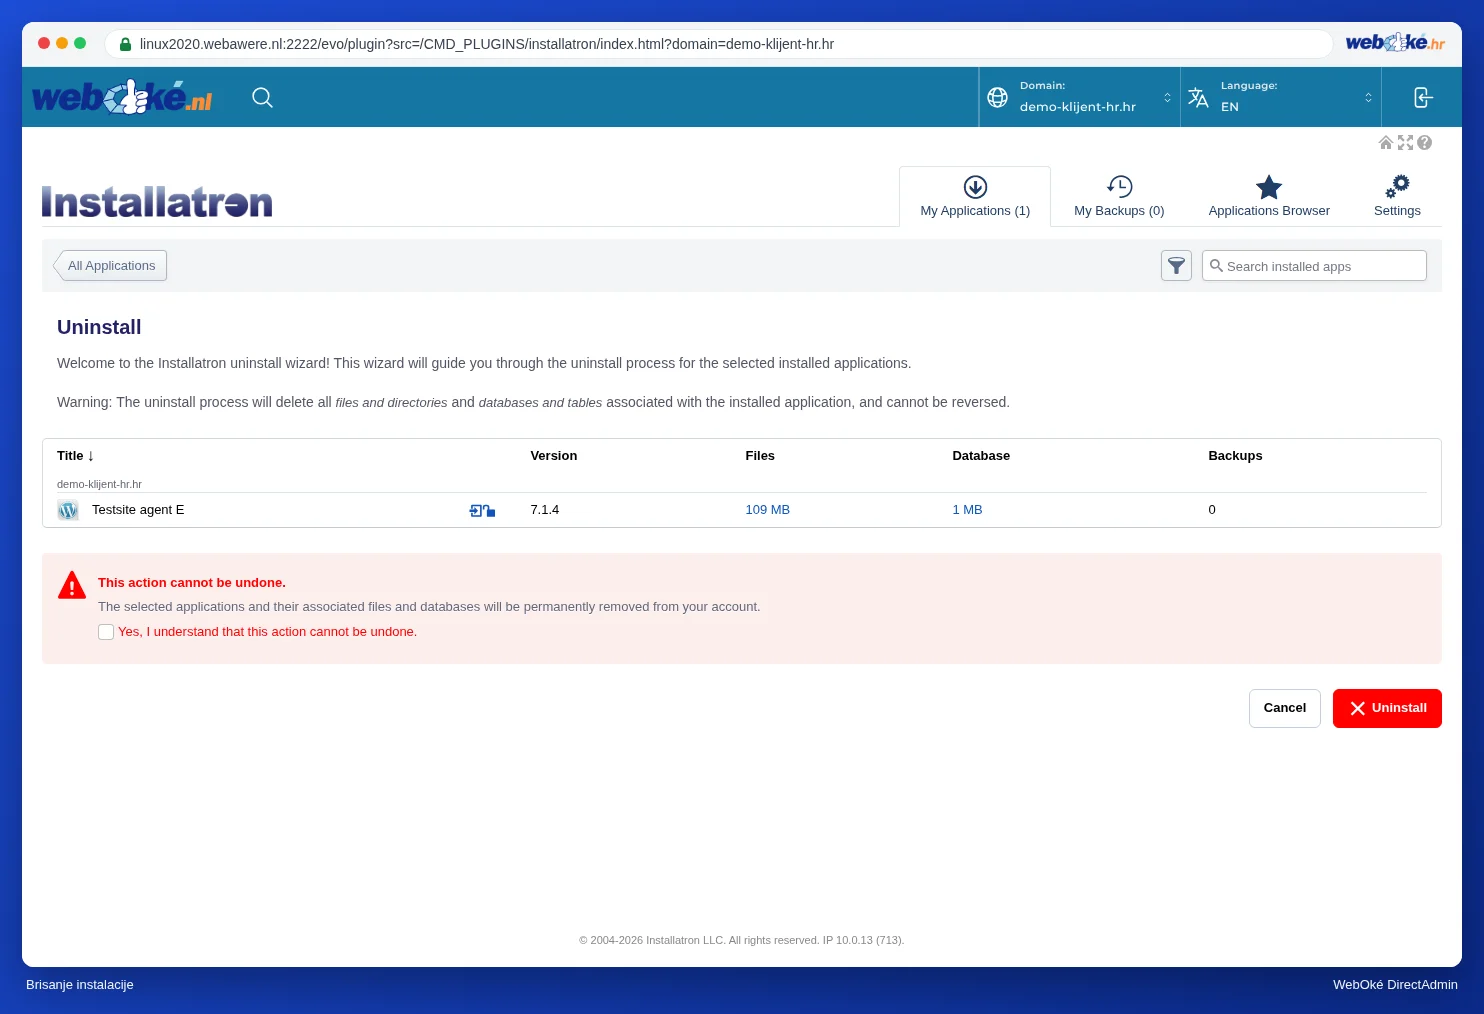This screenshot has width=1484, height=1014.
Task: Click the WebOké.nl logo in the header
Action: point(122,97)
